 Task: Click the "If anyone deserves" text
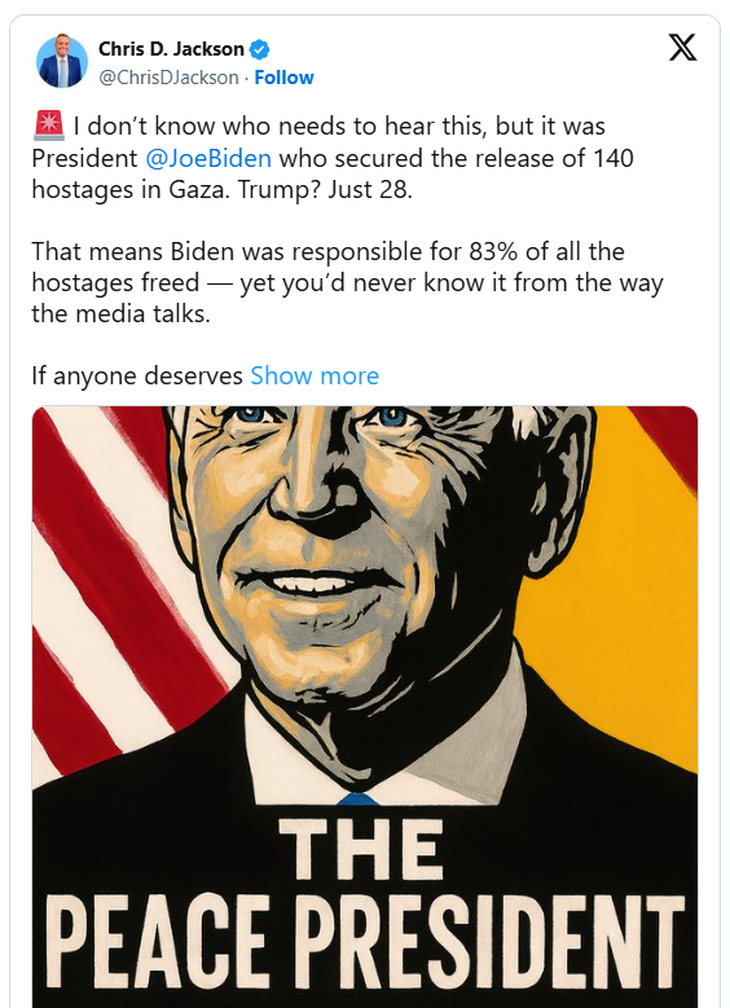[137, 376]
